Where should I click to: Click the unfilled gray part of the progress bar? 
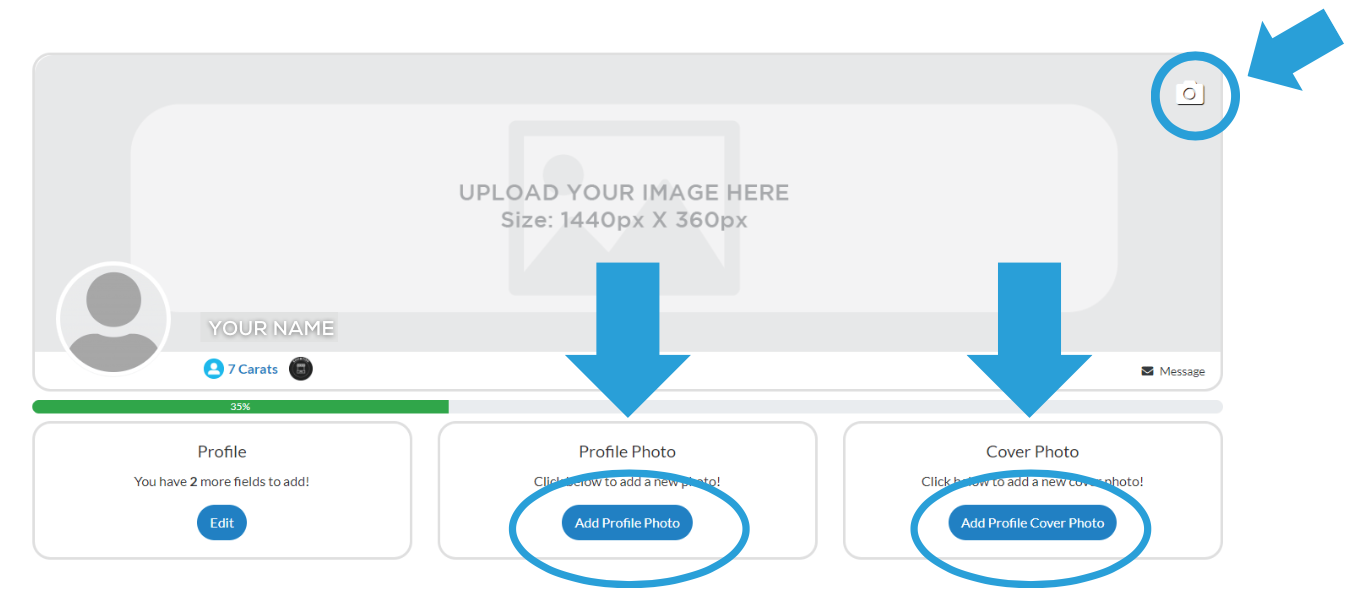pyautogui.click(x=830, y=407)
